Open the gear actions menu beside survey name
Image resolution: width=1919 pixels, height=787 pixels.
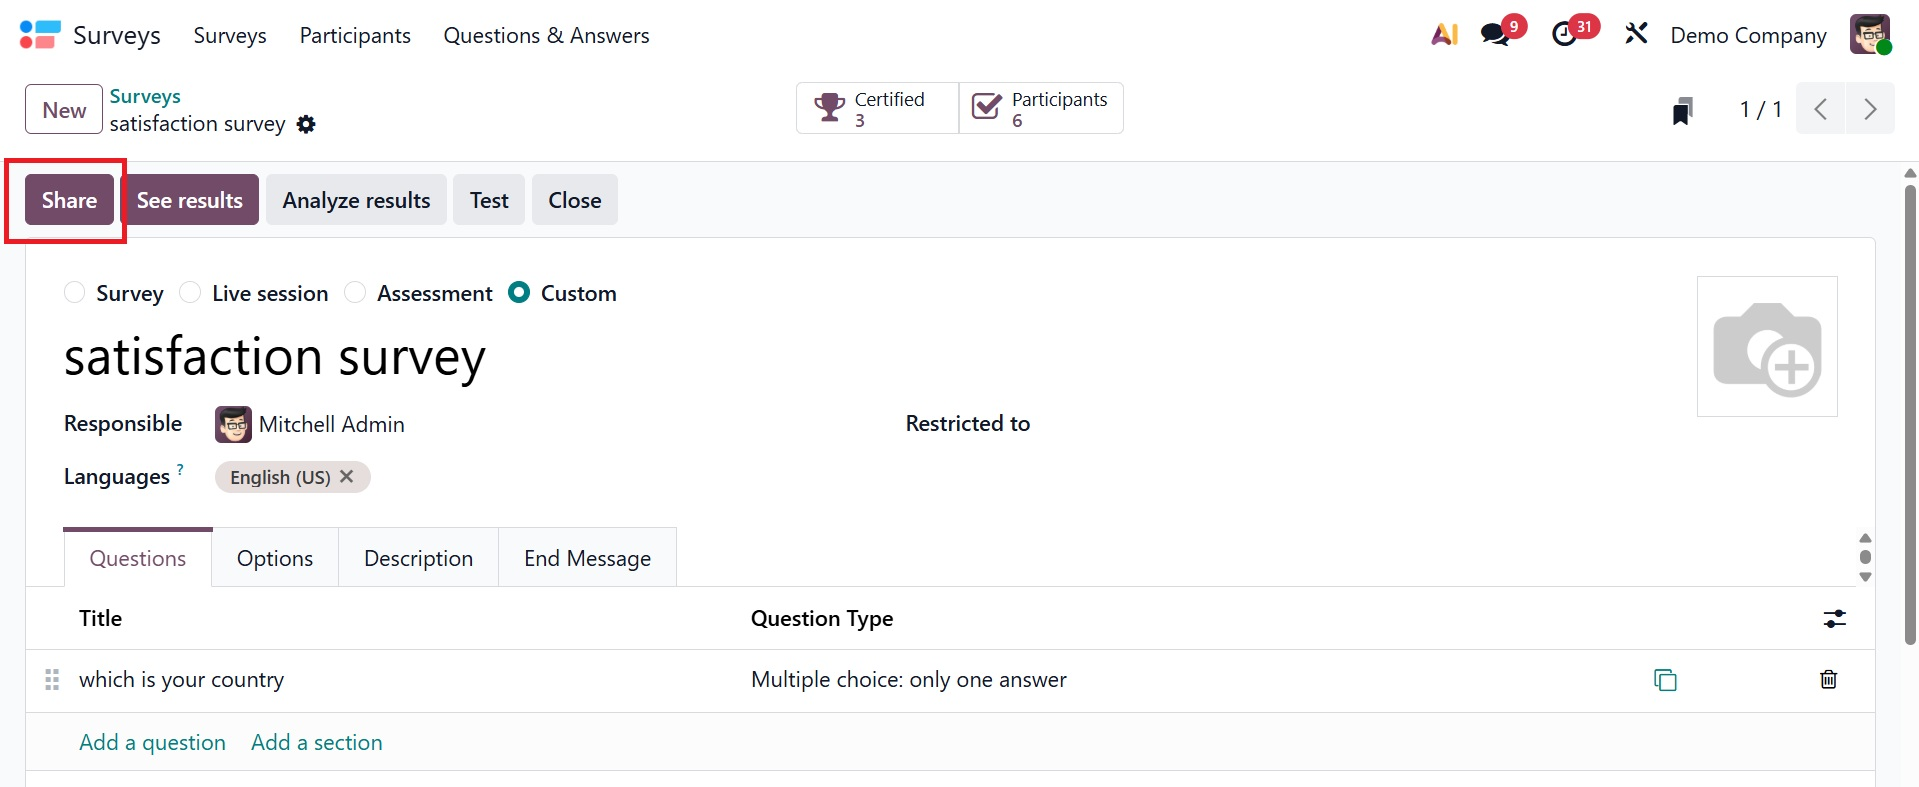pyautogui.click(x=306, y=124)
